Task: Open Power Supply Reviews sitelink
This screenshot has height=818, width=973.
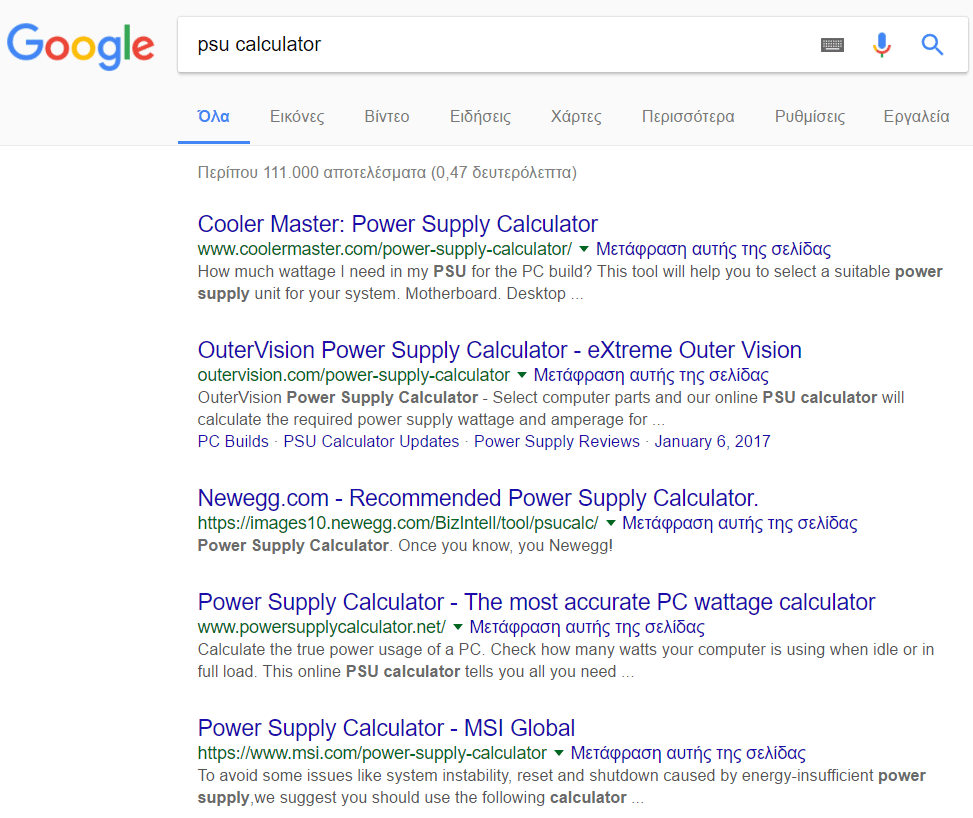Action: pyautogui.click(x=557, y=441)
